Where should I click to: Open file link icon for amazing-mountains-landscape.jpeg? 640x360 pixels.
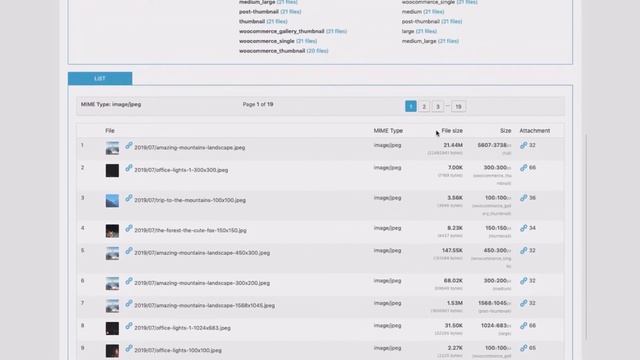[x=129, y=145]
